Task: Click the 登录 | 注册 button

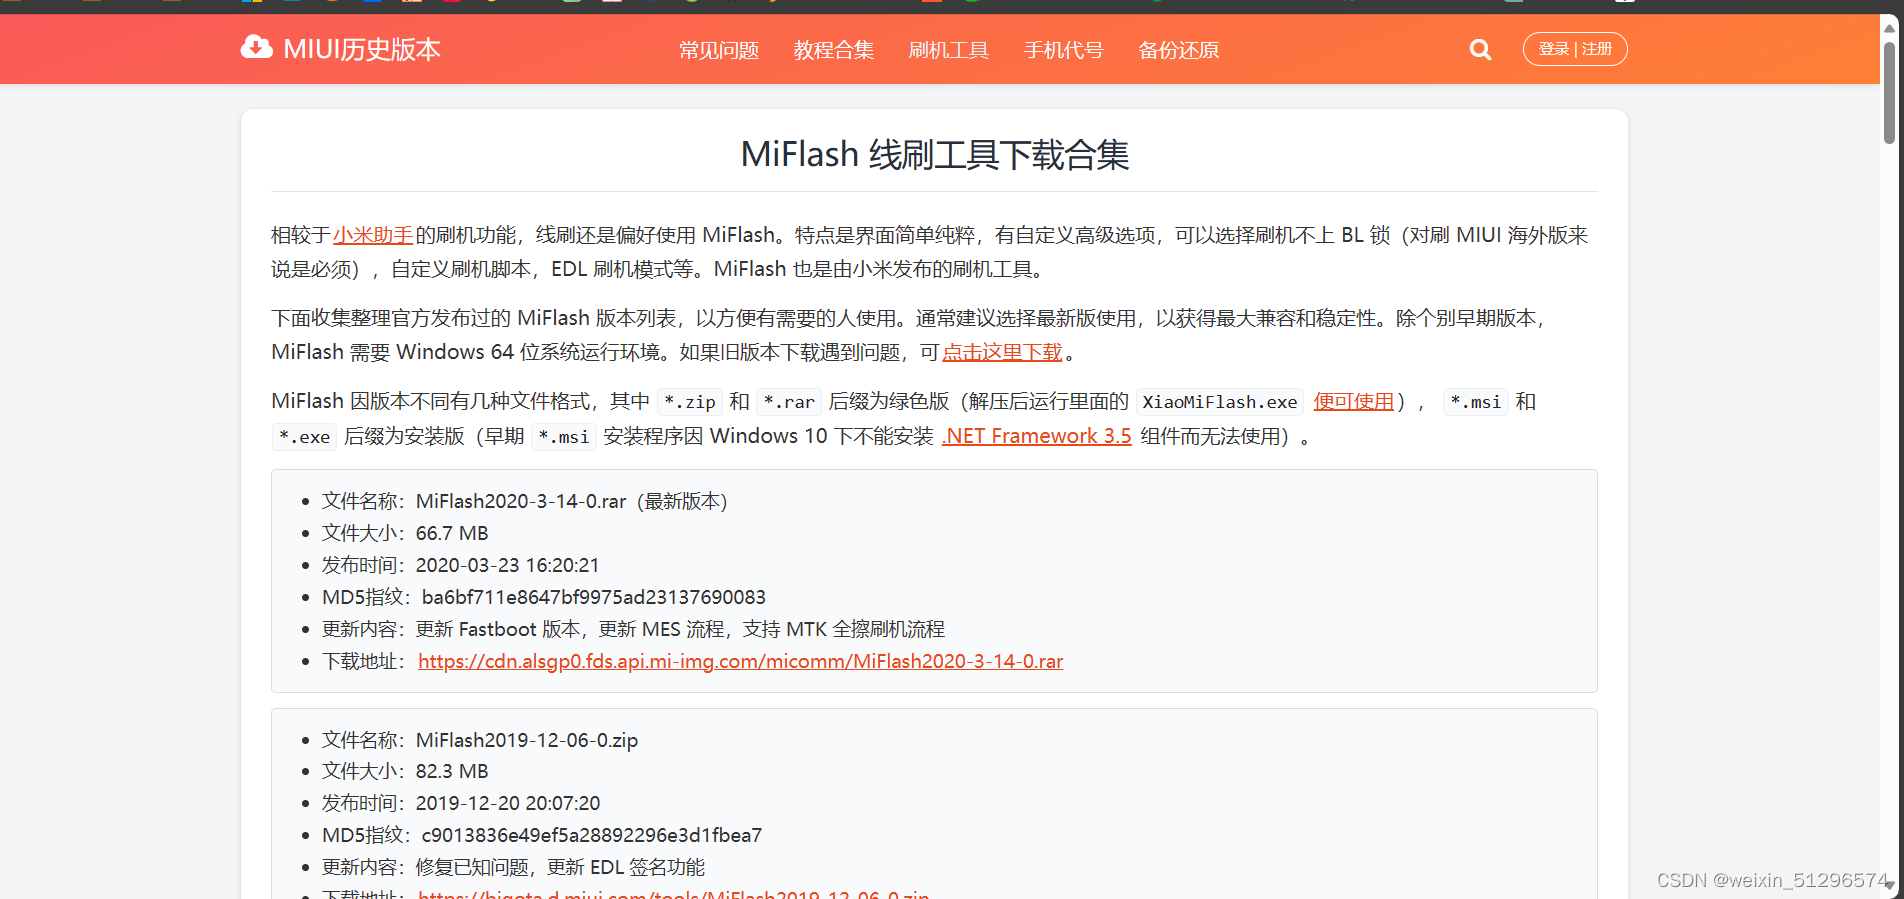Action: [1575, 49]
